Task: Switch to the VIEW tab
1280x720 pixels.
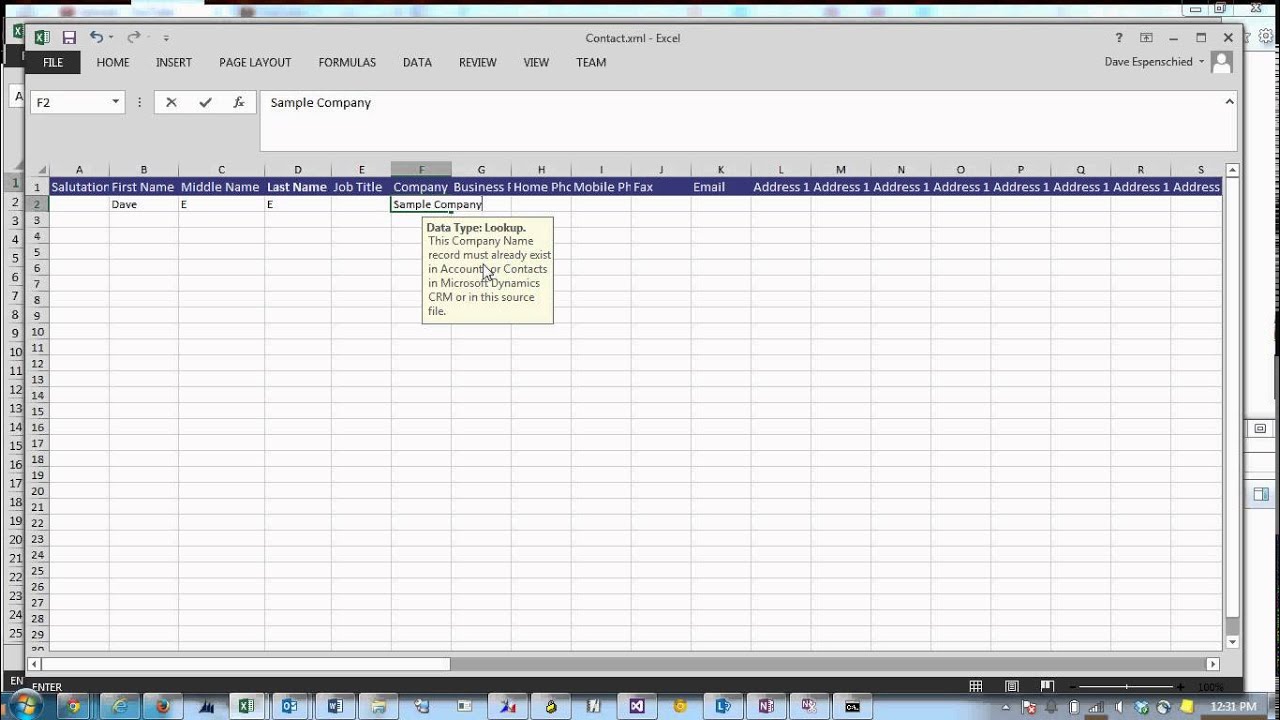Action: [x=536, y=62]
